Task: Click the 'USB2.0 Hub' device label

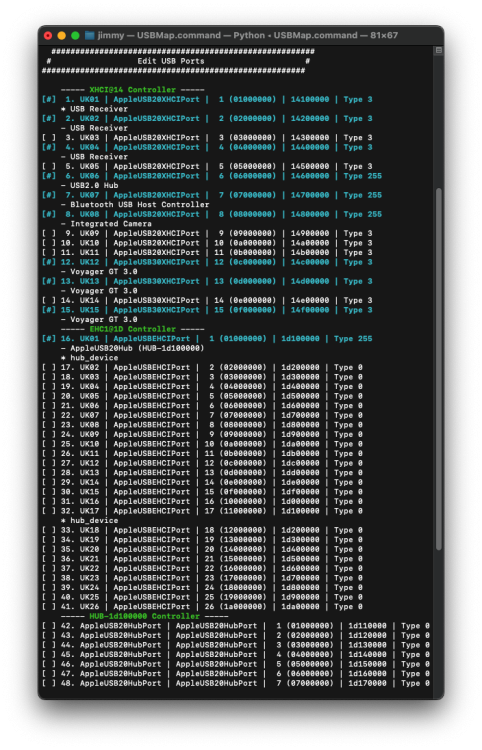Action: click(x=94, y=186)
